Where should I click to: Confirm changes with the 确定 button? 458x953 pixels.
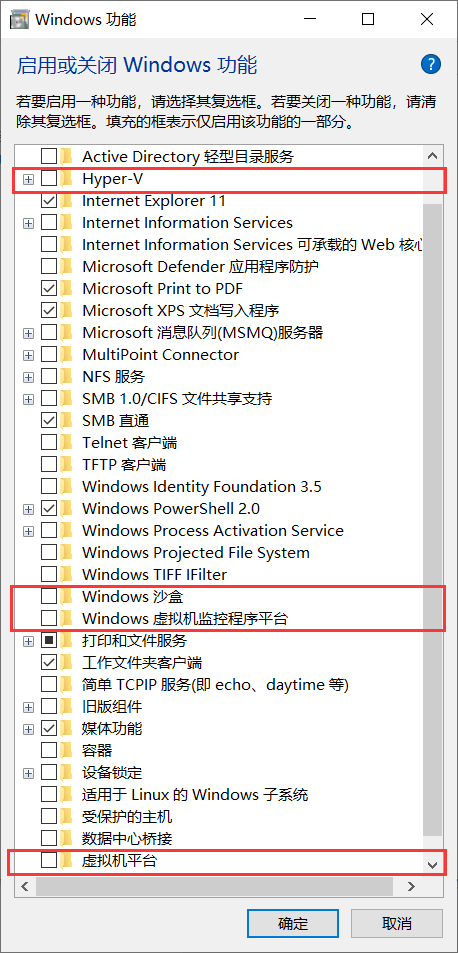click(x=293, y=924)
